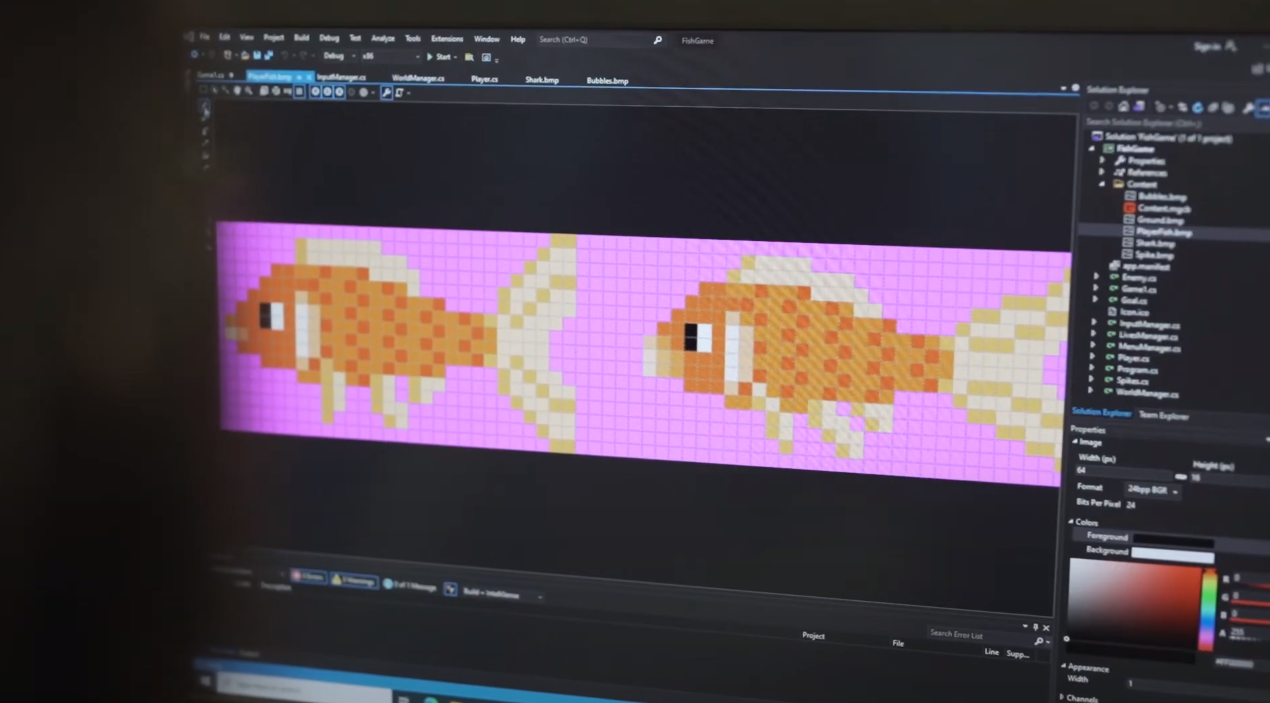1270x703 pixels.
Task: Open the Debug menu
Action: 329,38
